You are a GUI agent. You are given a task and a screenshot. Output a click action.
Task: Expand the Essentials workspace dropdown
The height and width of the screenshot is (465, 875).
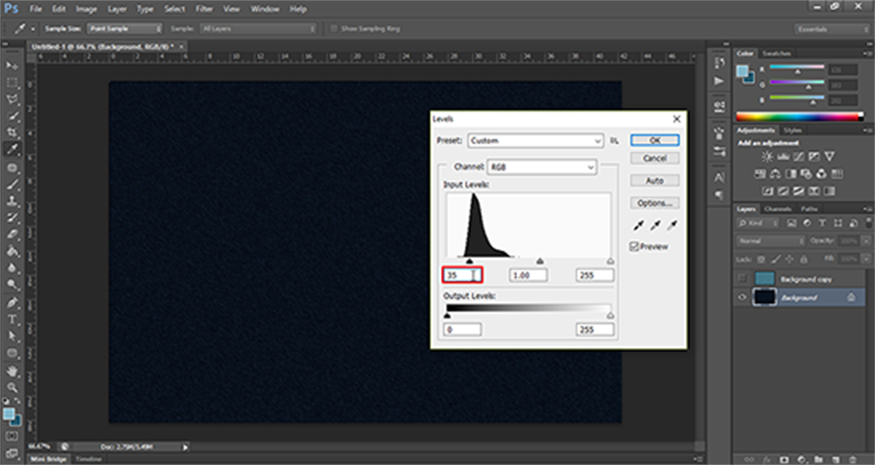832,30
